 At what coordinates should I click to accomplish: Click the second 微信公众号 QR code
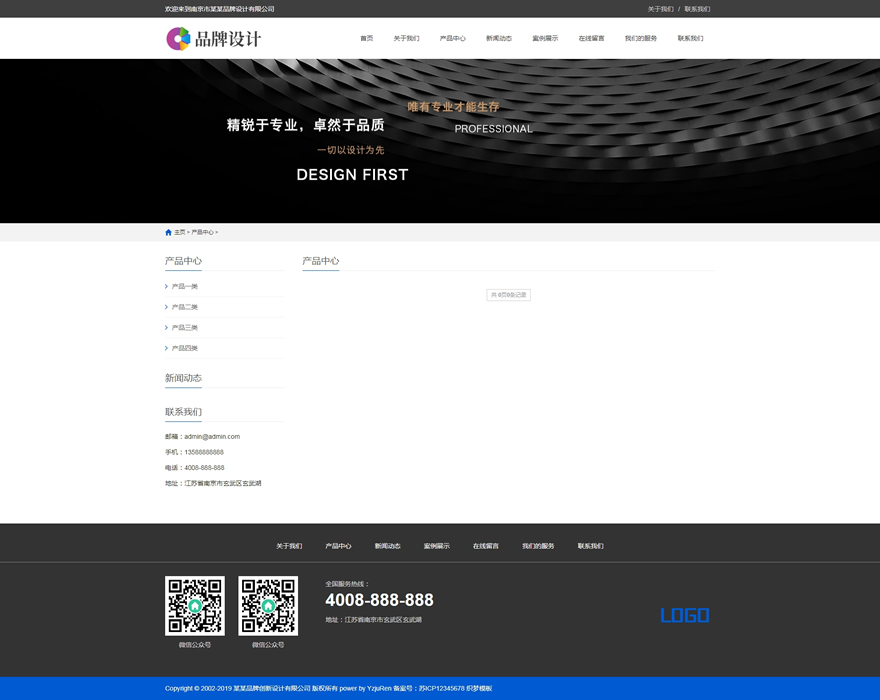click(268, 606)
